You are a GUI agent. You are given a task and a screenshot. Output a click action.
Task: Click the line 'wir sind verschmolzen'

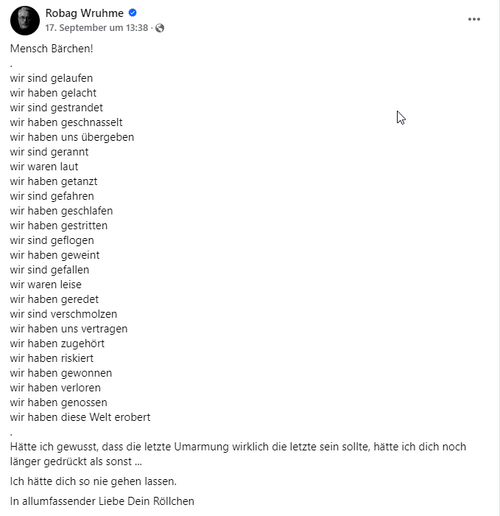click(64, 314)
